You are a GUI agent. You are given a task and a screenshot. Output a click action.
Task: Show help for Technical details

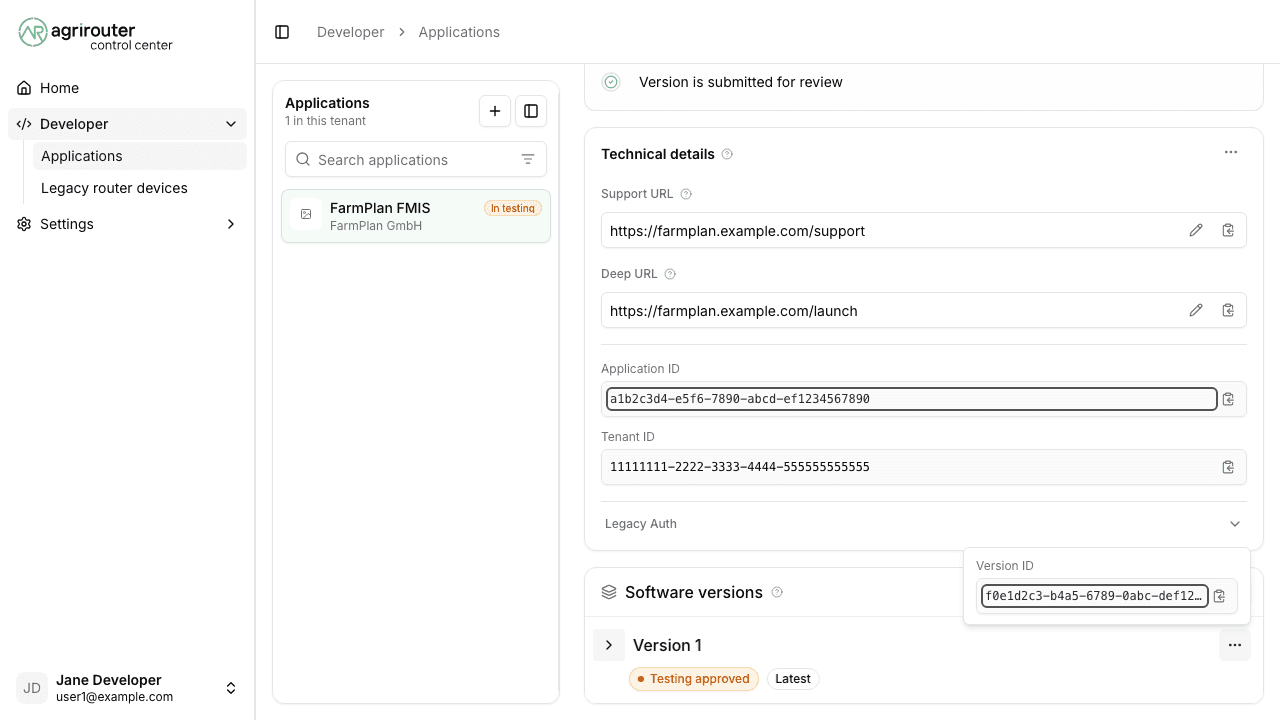point(727,154)
